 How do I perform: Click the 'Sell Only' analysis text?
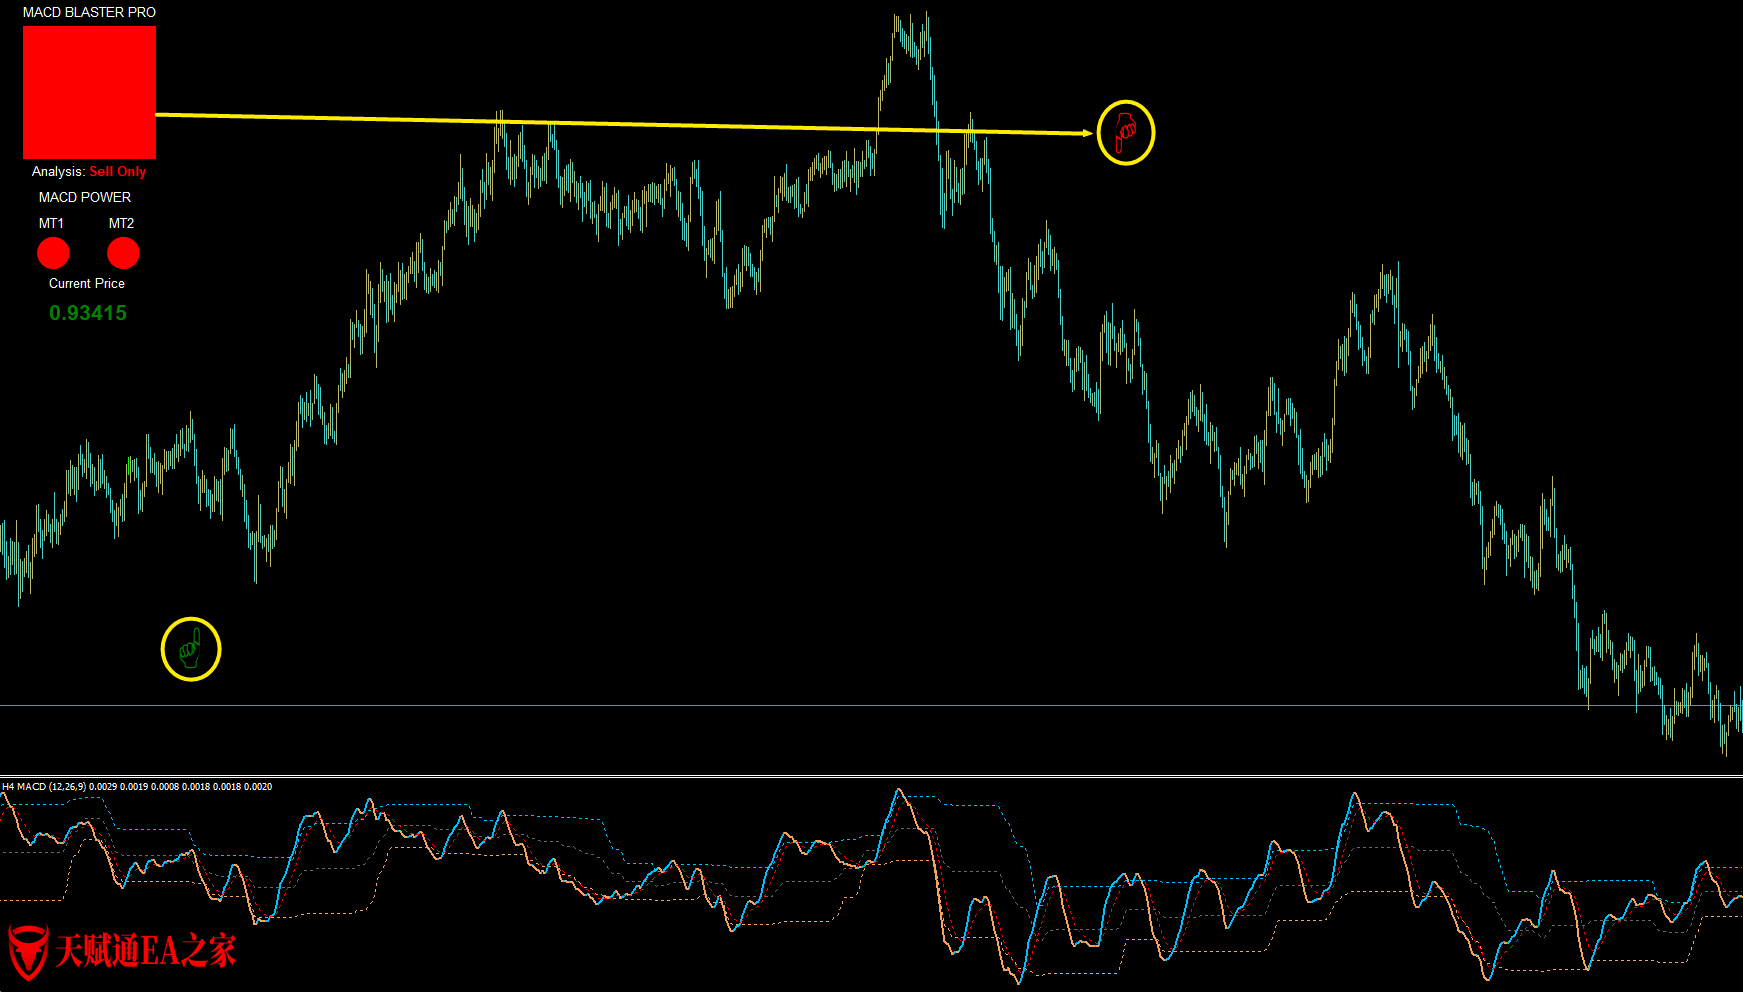coord(118,171)
